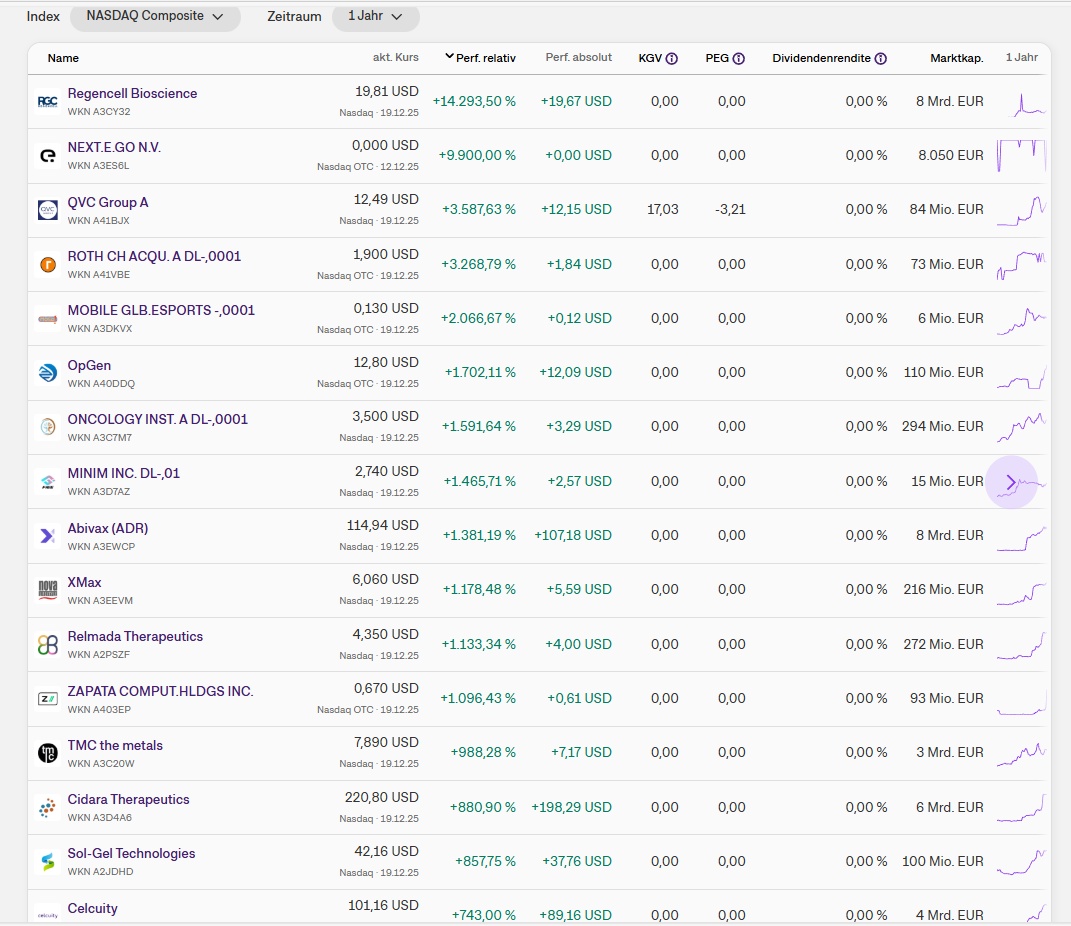Click the PEG info icon
The height and width of the screenshot is (926, 1071).
[738, 58]
